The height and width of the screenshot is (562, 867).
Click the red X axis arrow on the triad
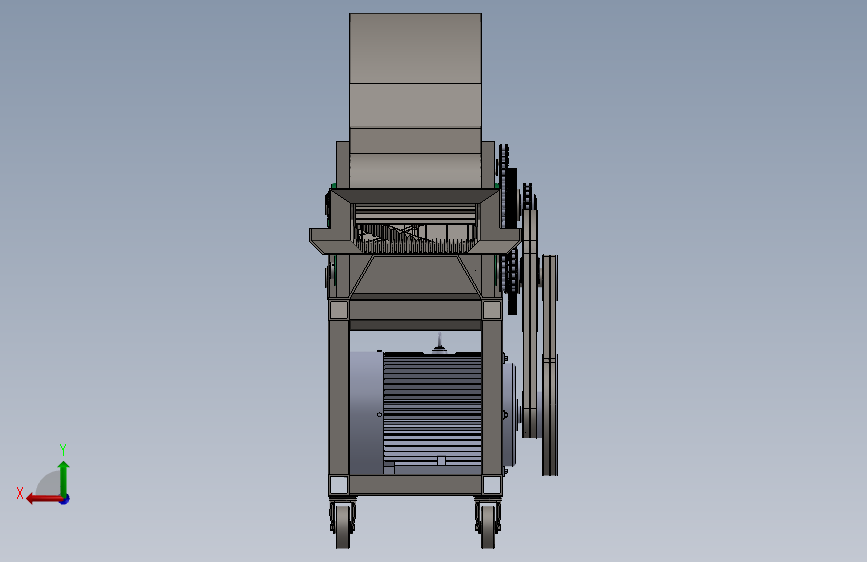tap(44, 499)
